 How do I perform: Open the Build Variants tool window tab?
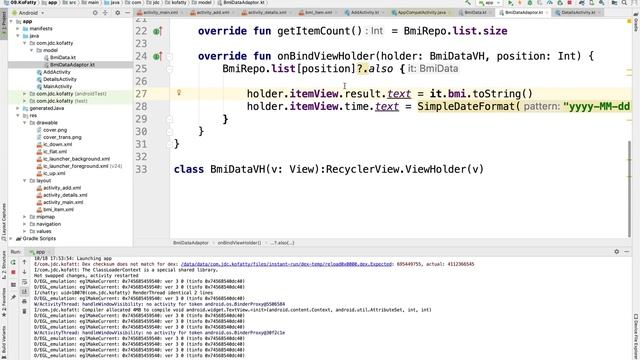[4, 342]
